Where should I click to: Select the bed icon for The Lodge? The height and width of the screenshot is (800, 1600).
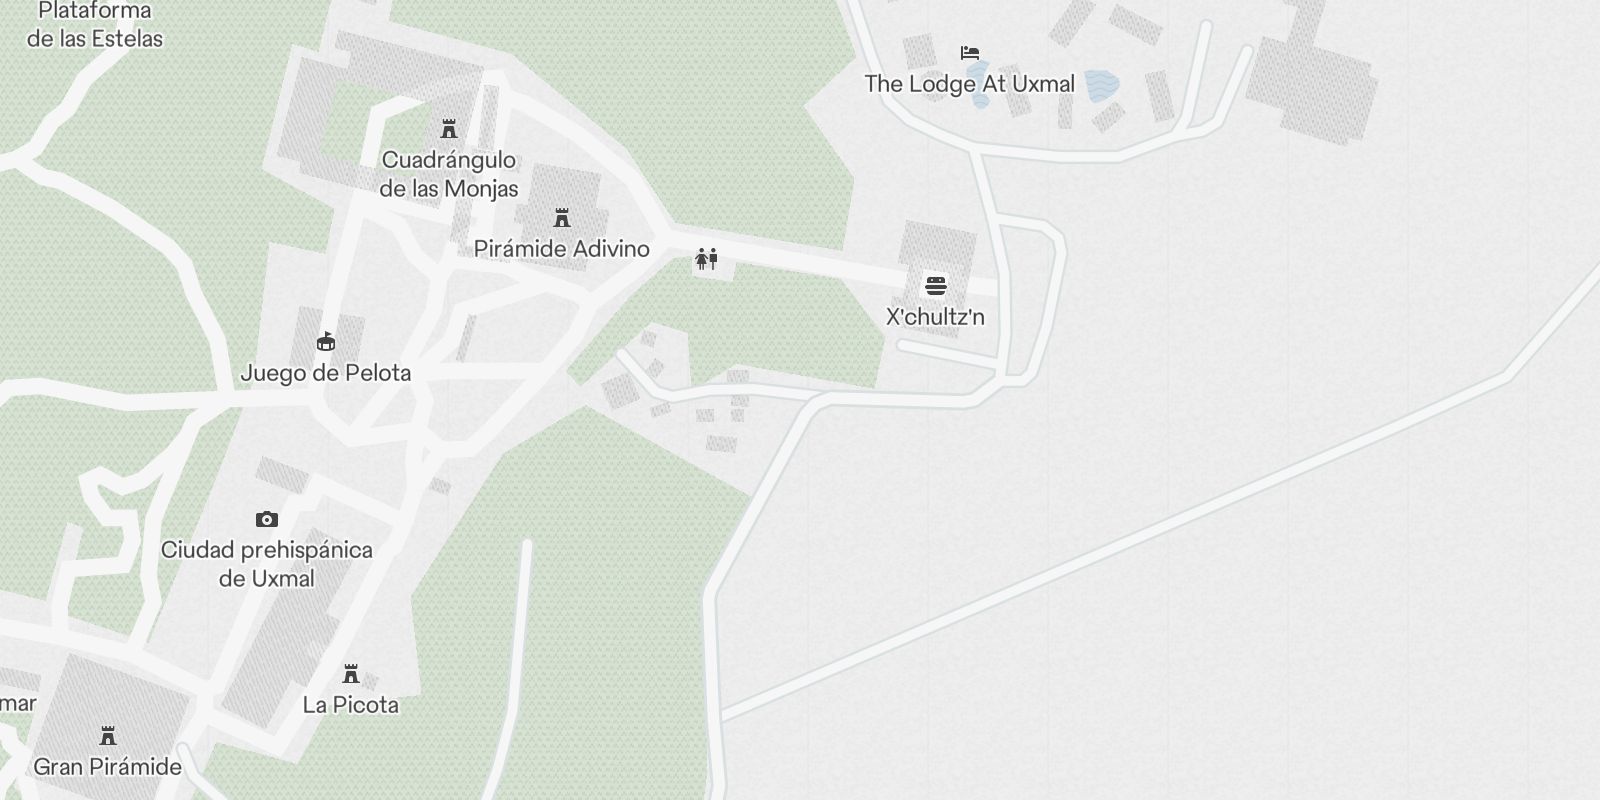click(970, 53)
